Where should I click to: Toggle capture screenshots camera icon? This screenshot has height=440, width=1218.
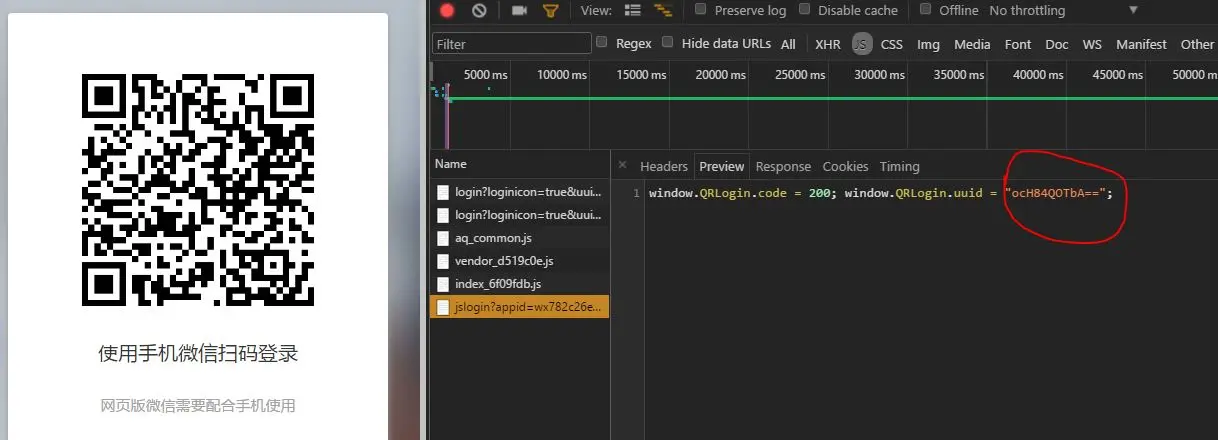point(519,10)
